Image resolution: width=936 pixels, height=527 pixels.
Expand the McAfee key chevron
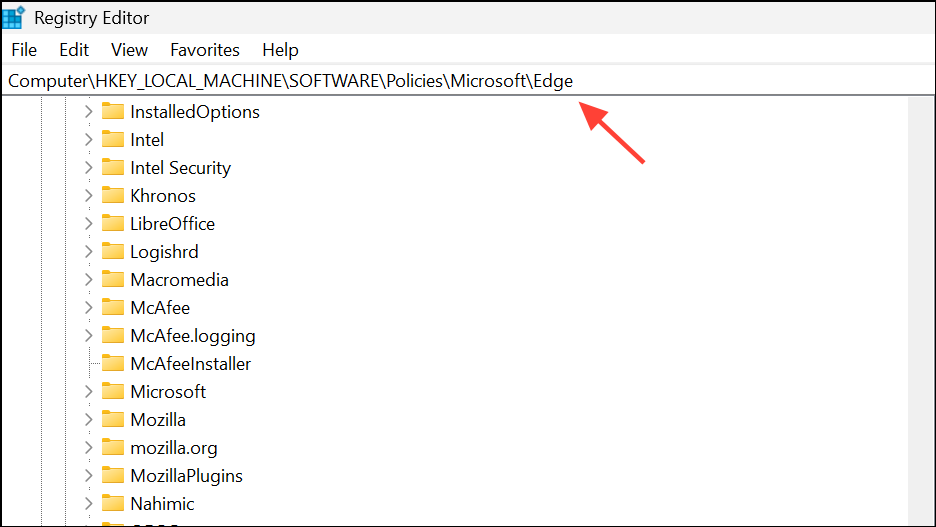tap(89, 308)
